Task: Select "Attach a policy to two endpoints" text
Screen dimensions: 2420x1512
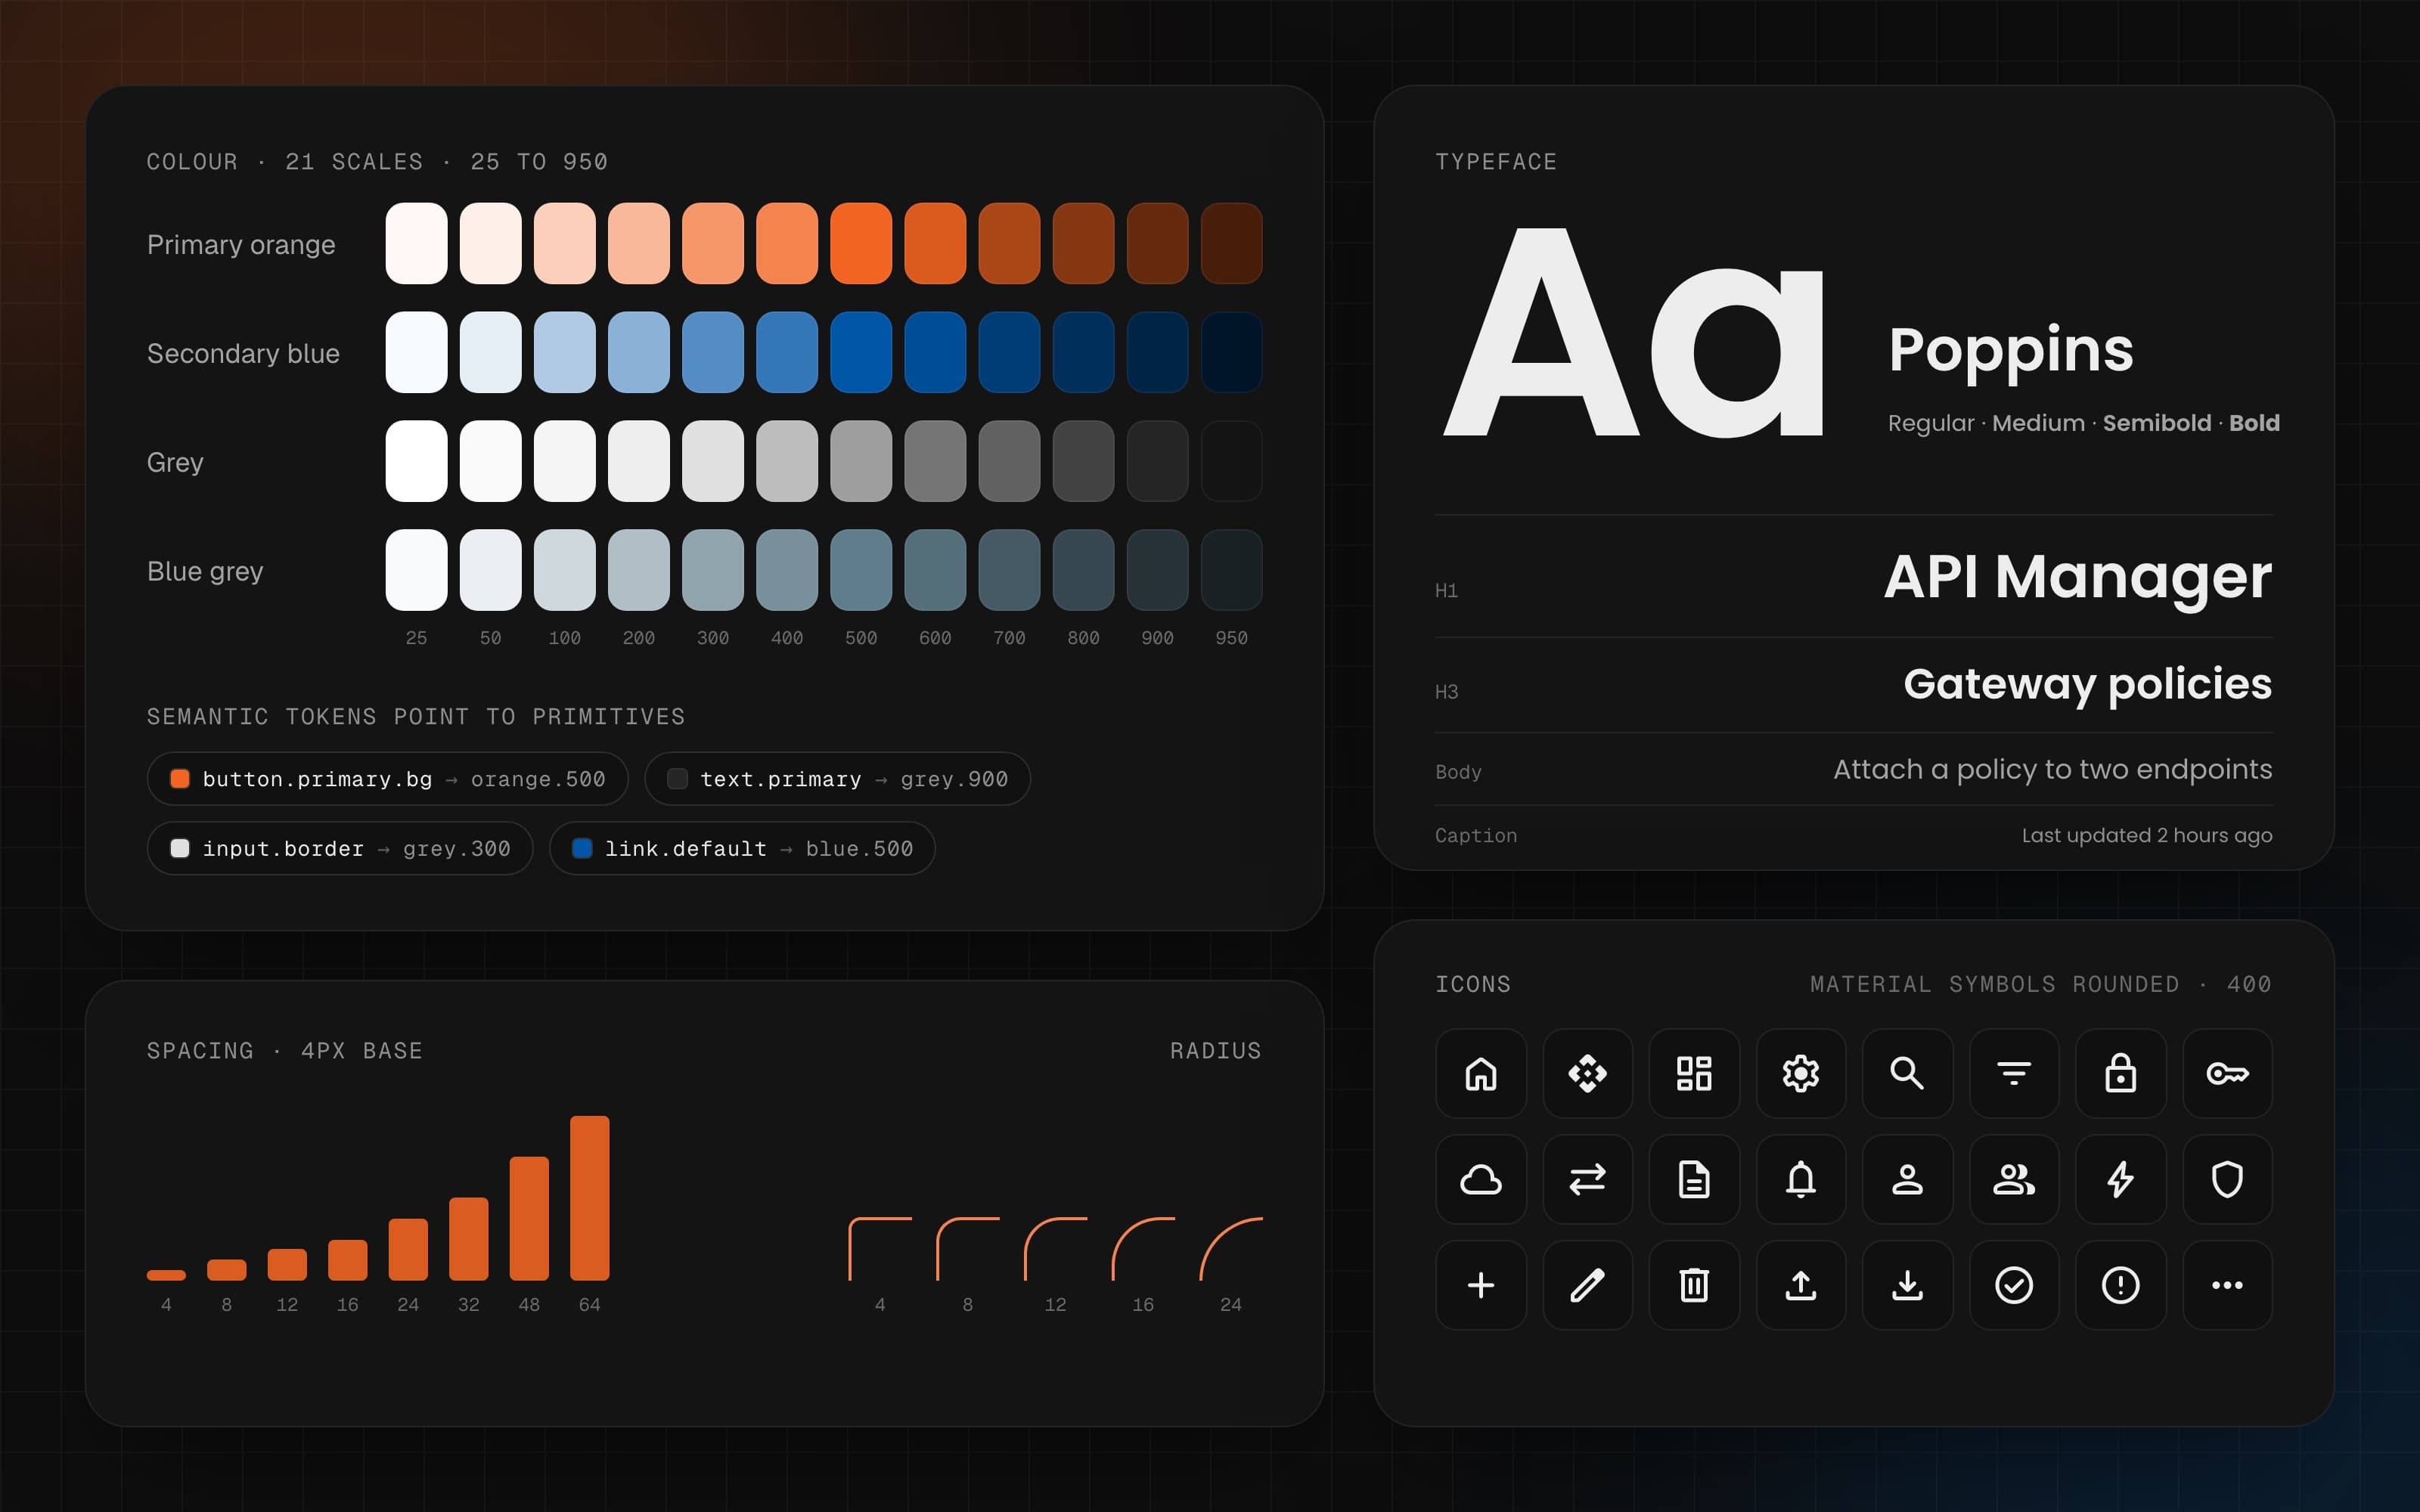Action: (x=2052, y=769)
